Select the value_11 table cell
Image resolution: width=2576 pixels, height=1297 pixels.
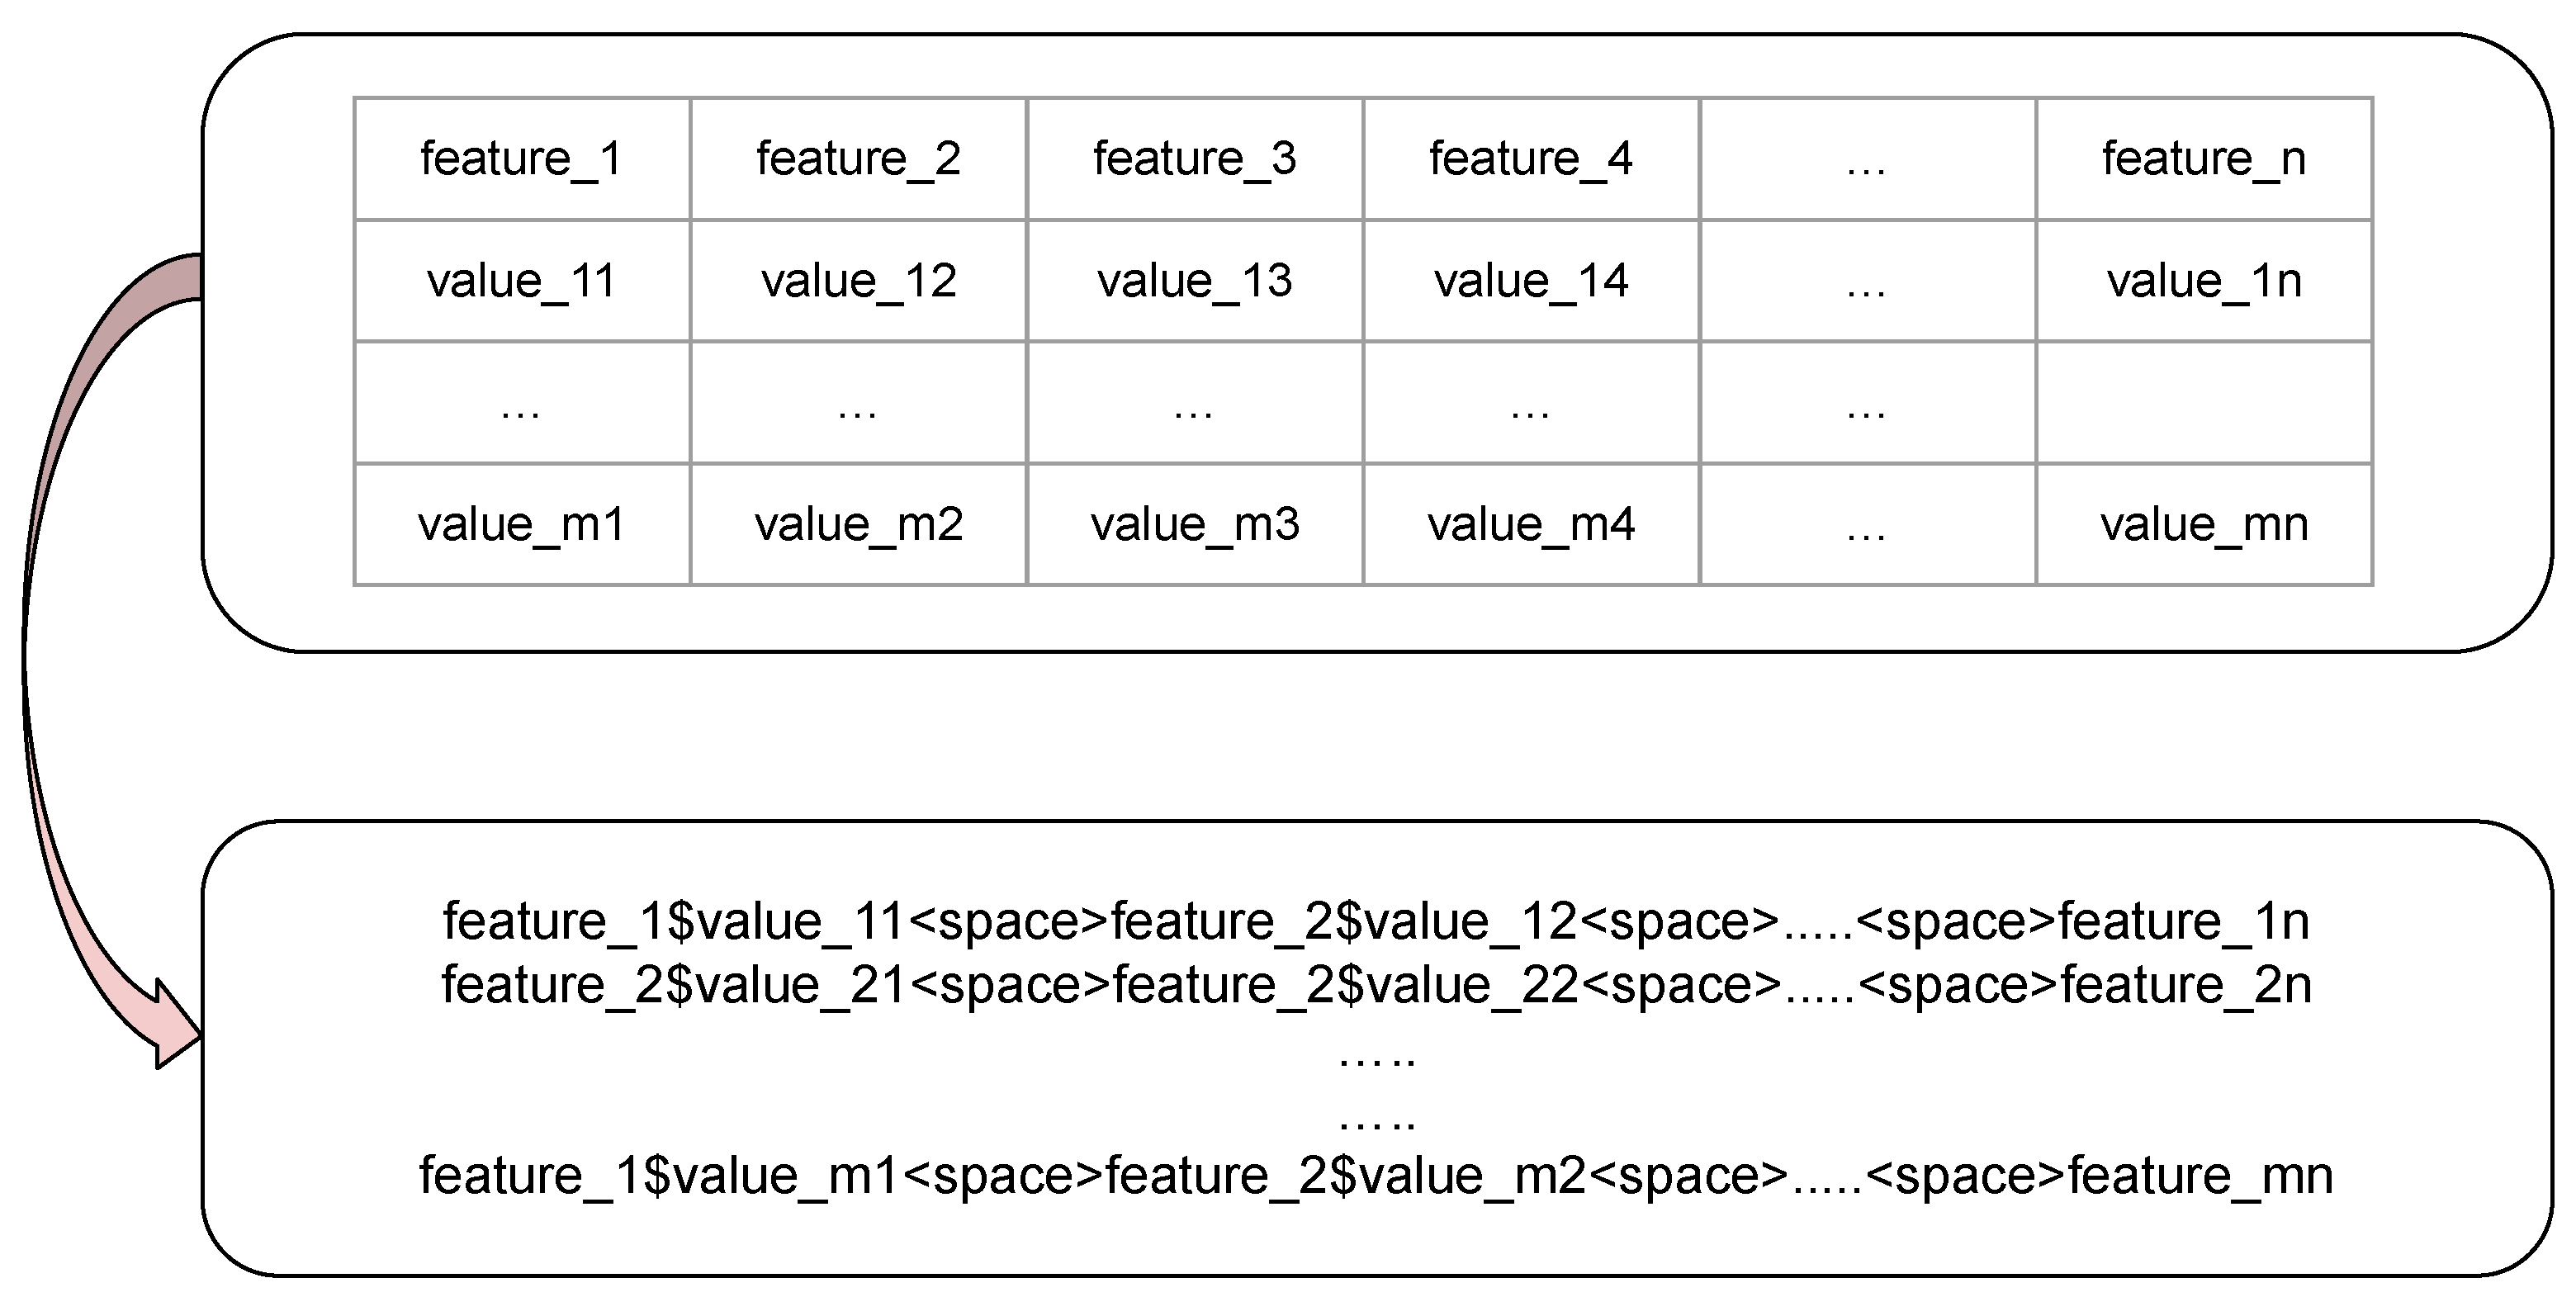(x=521, y=280)
